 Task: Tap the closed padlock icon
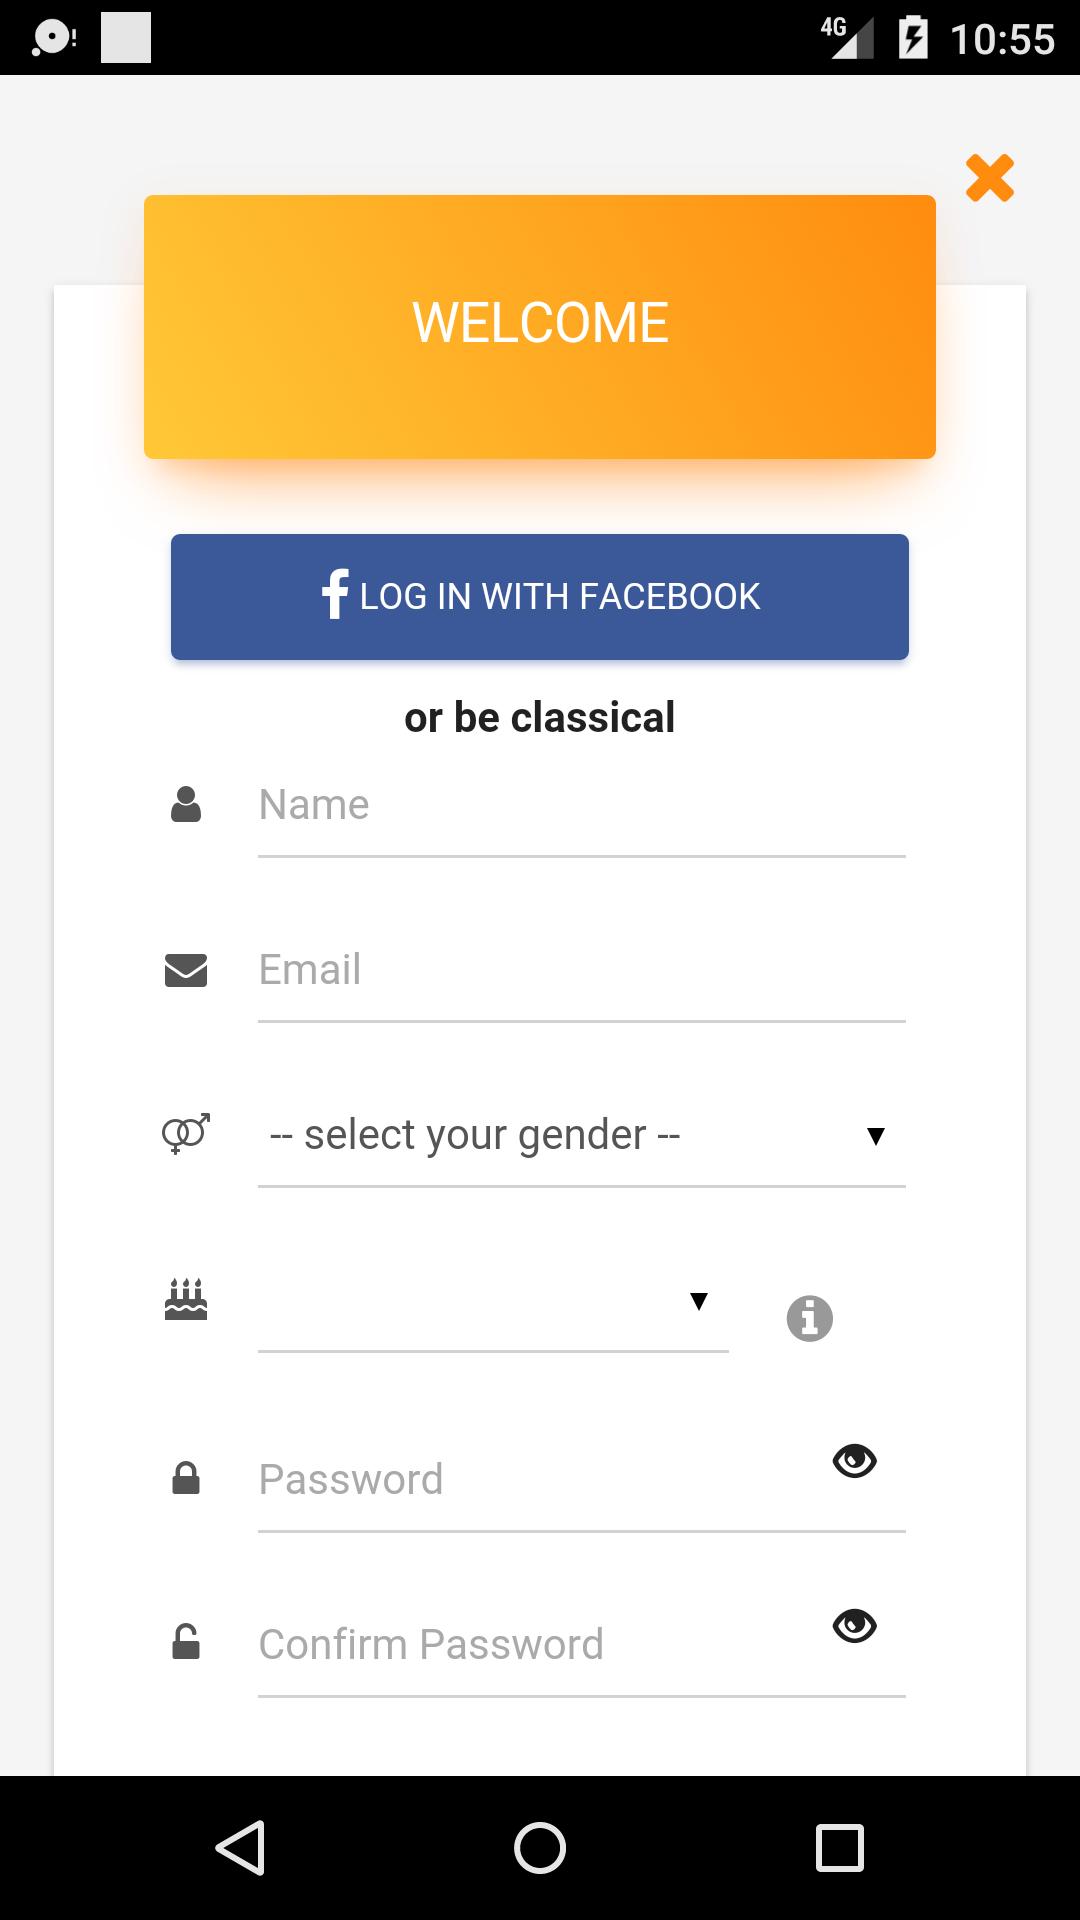click(186, 1478)
